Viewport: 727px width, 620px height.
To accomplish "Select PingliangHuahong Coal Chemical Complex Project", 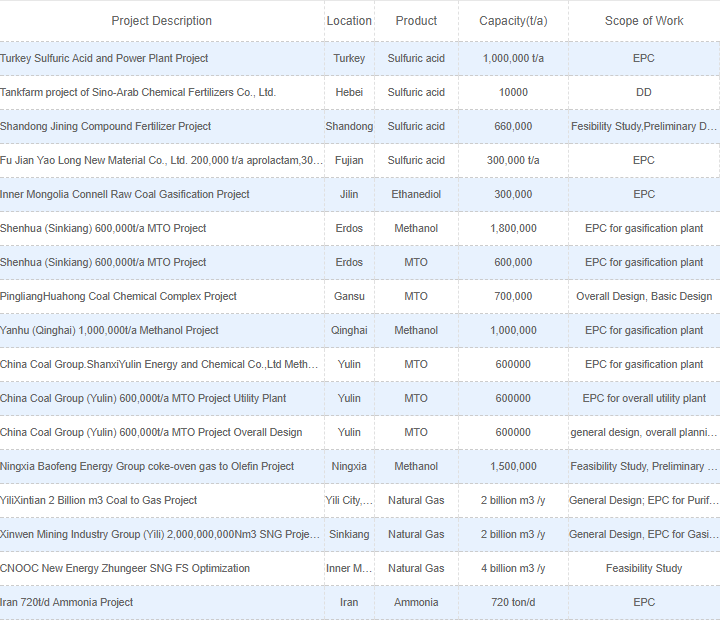I will tap(118, 296).
